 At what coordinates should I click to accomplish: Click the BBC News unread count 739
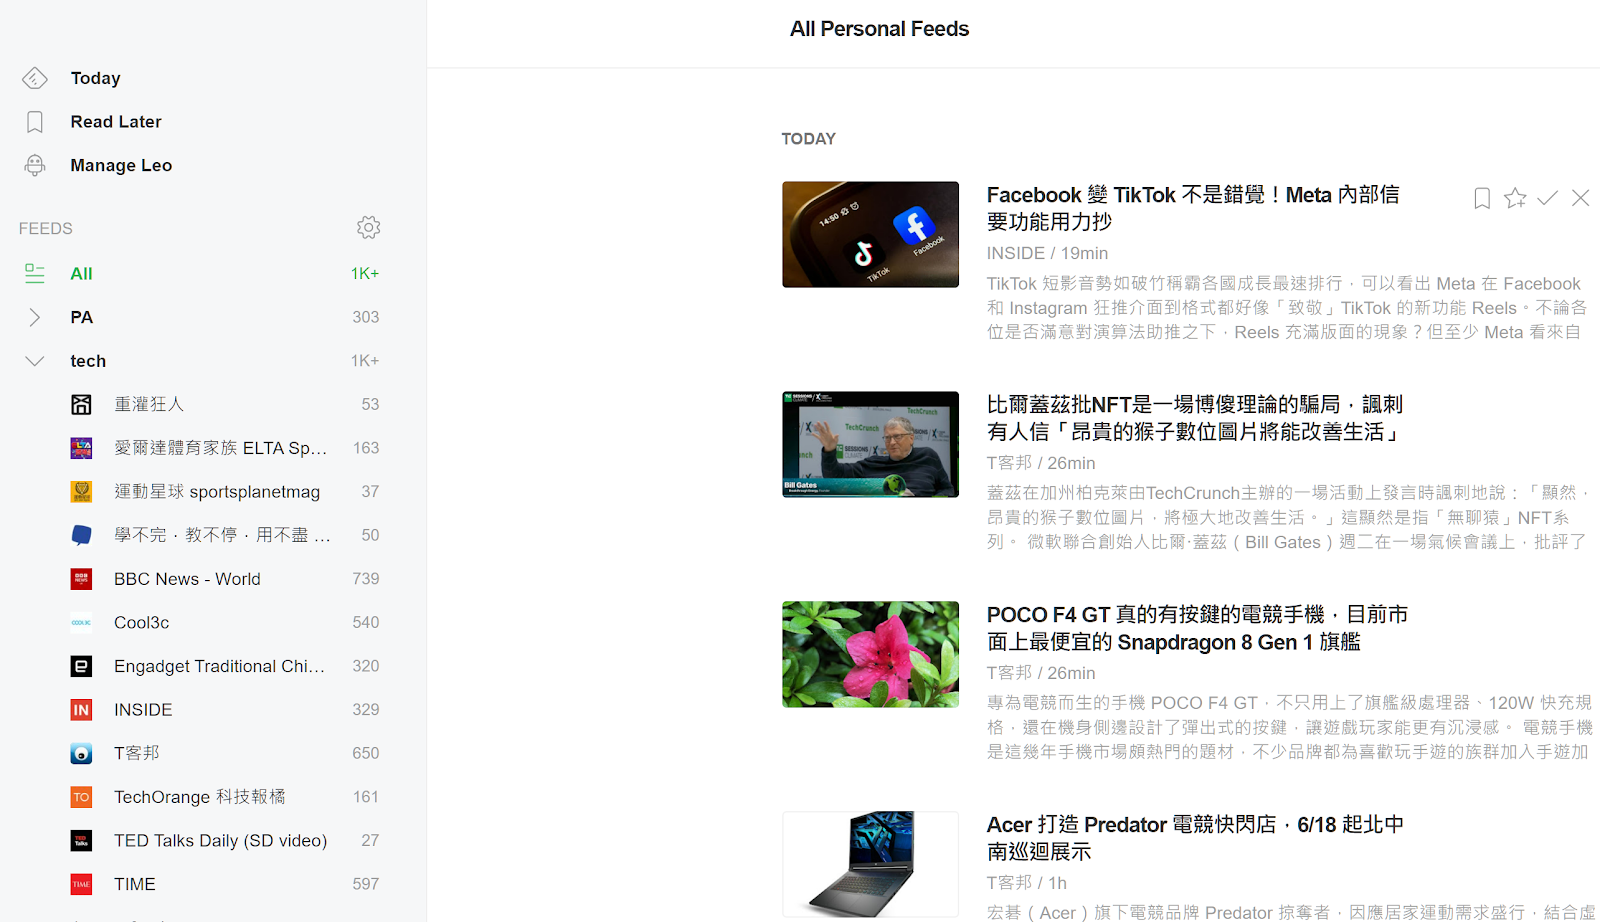tap(365, 579)
